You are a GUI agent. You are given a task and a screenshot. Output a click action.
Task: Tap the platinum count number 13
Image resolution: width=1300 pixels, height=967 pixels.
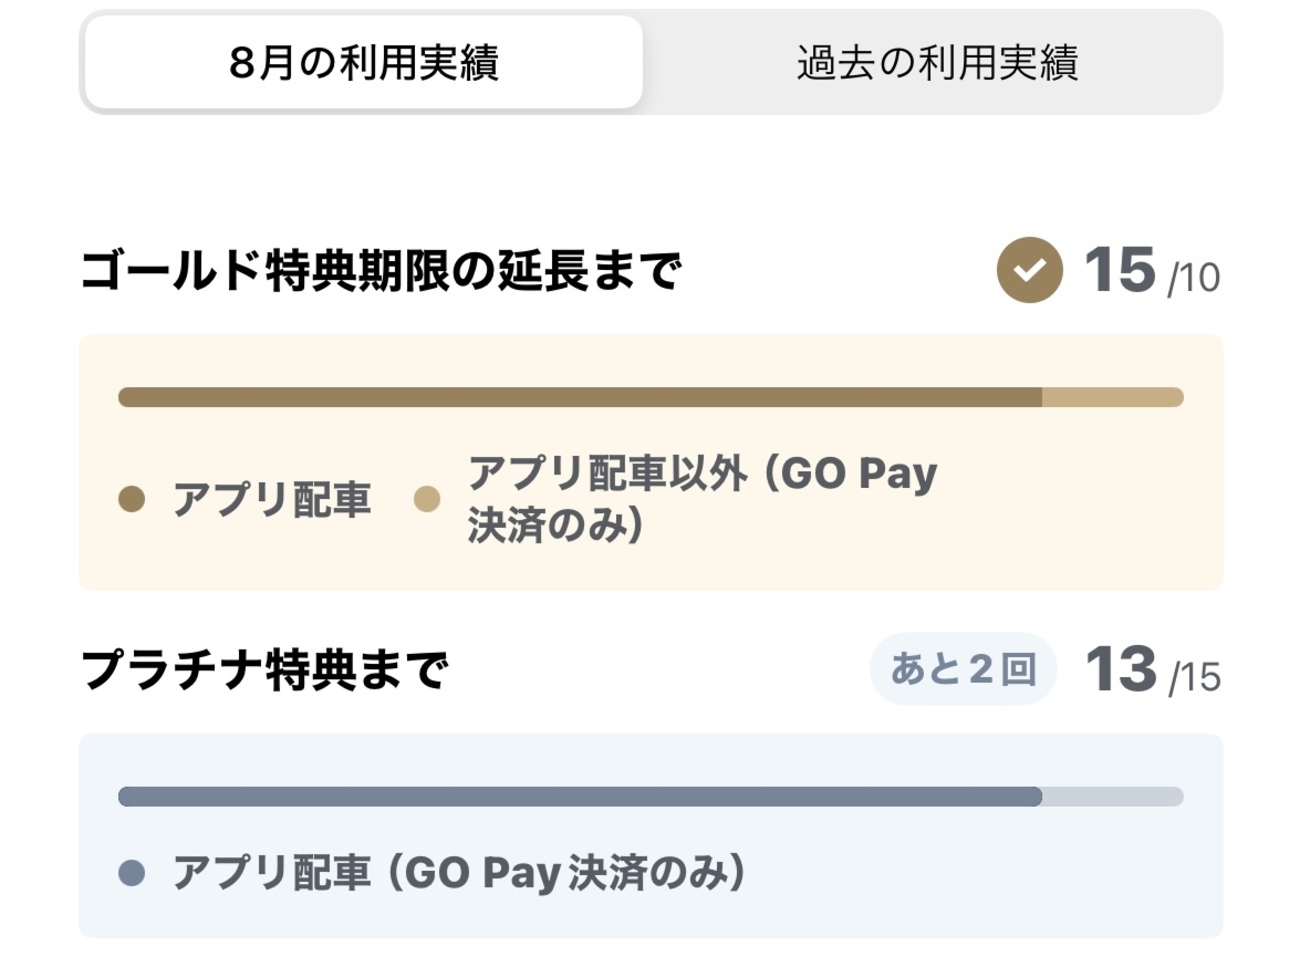(1120, 669)
